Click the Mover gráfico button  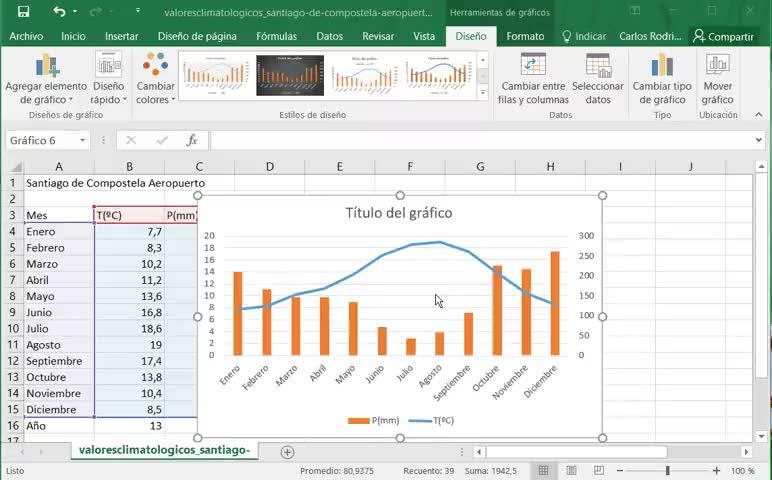pyautogui.click(x=717, y=79)
